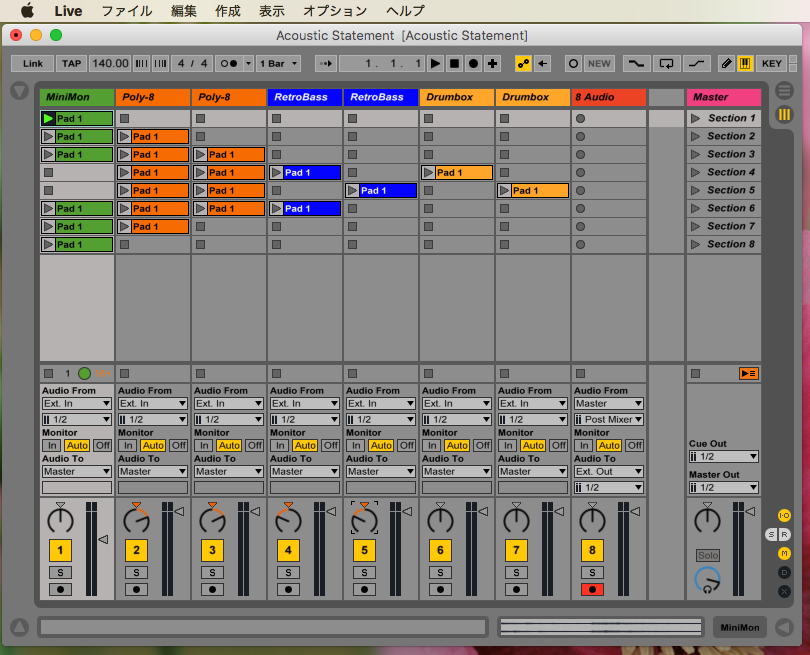Viewport: 810px width, 655px height.
Task: Open 1 Bar quantization menu
Action: 278,64
